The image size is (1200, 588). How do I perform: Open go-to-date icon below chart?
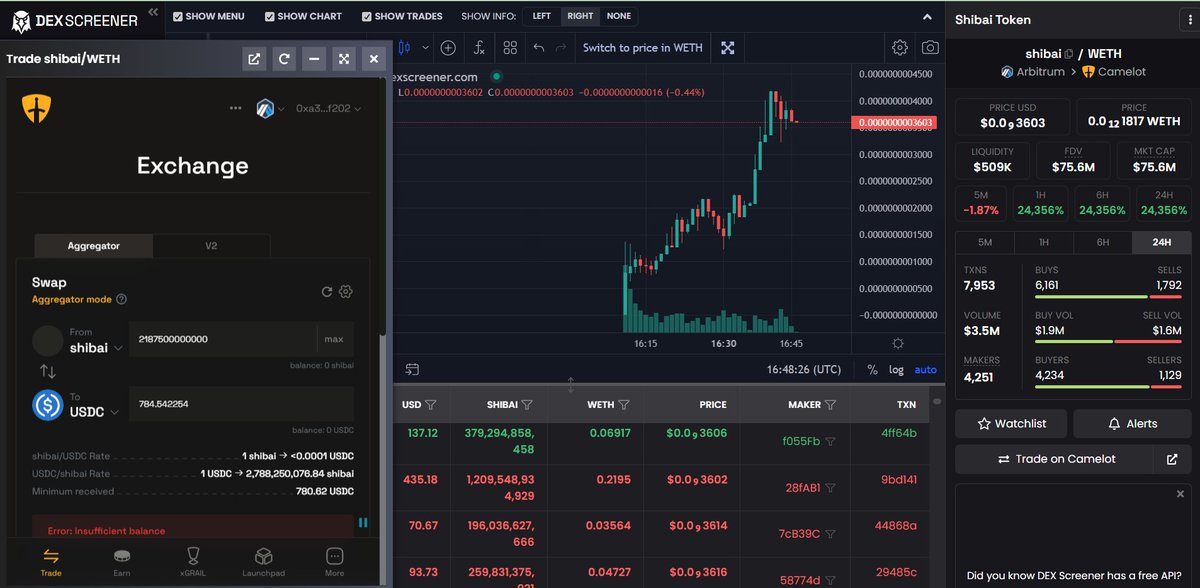(412, 369)
